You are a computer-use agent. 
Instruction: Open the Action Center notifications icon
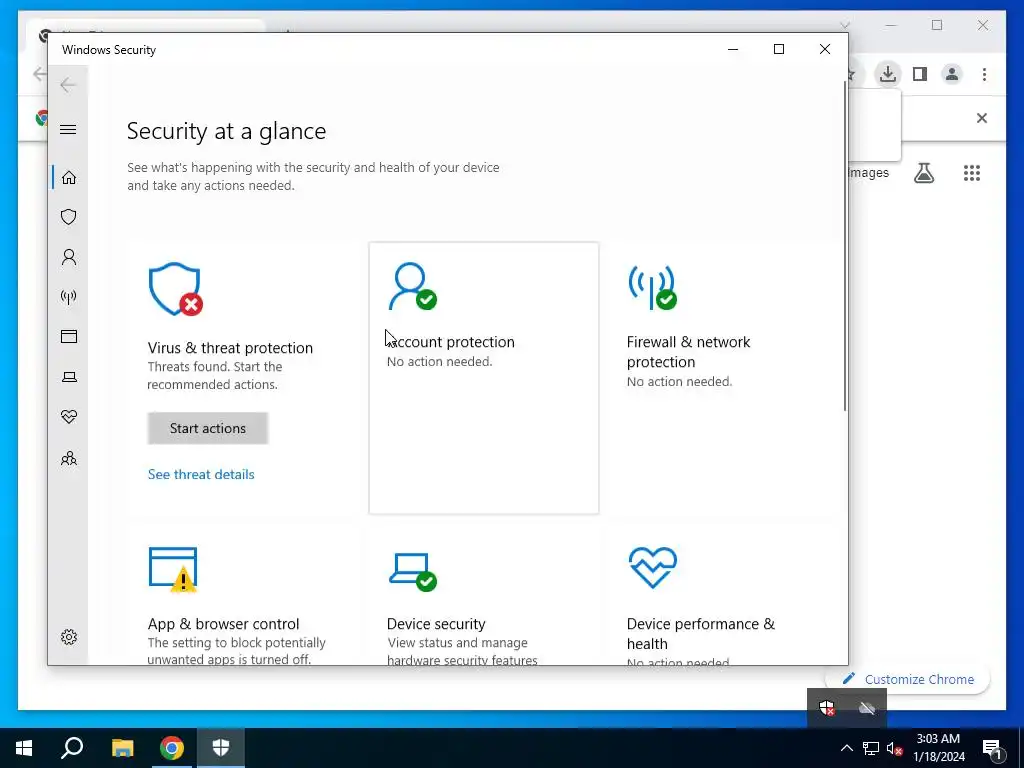993,749
